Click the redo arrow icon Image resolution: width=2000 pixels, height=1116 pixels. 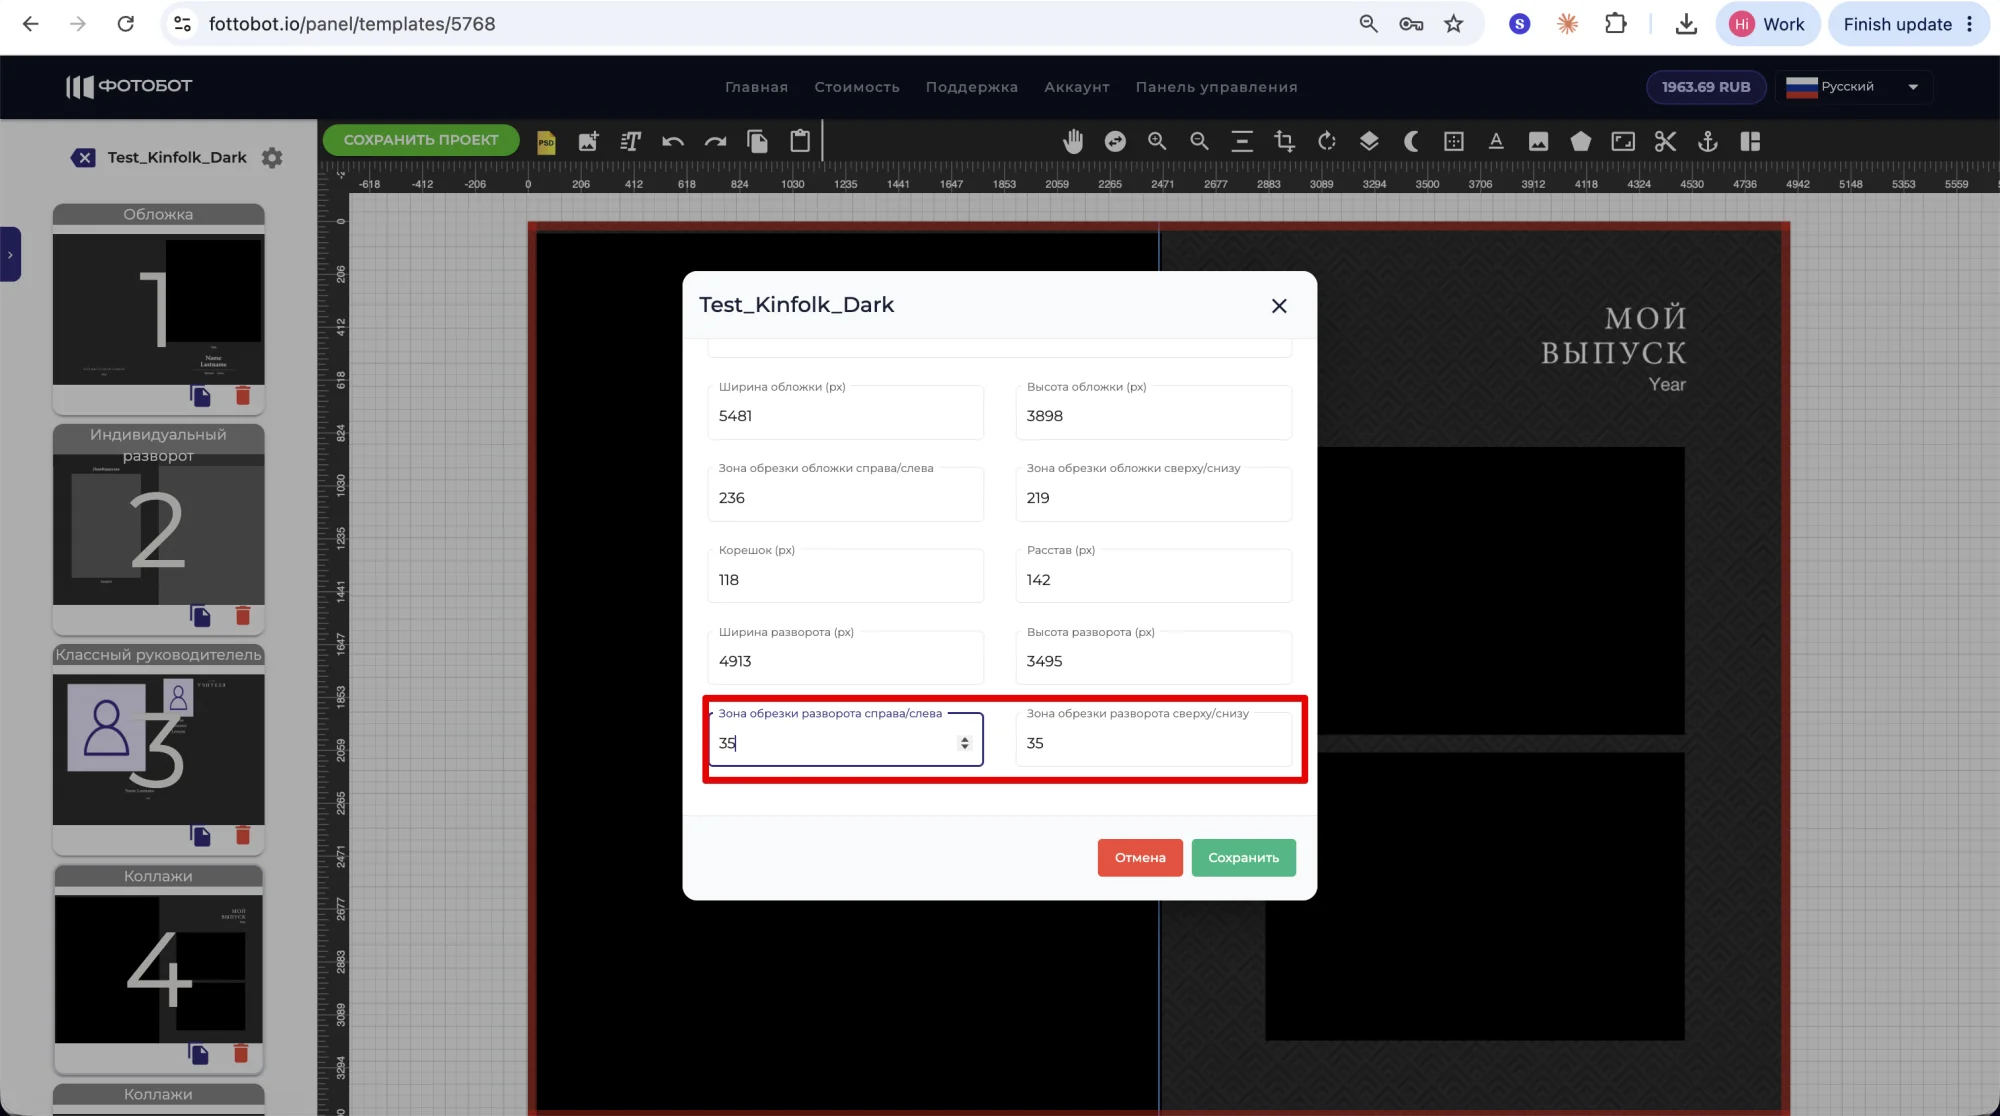[x=715, y=142]
